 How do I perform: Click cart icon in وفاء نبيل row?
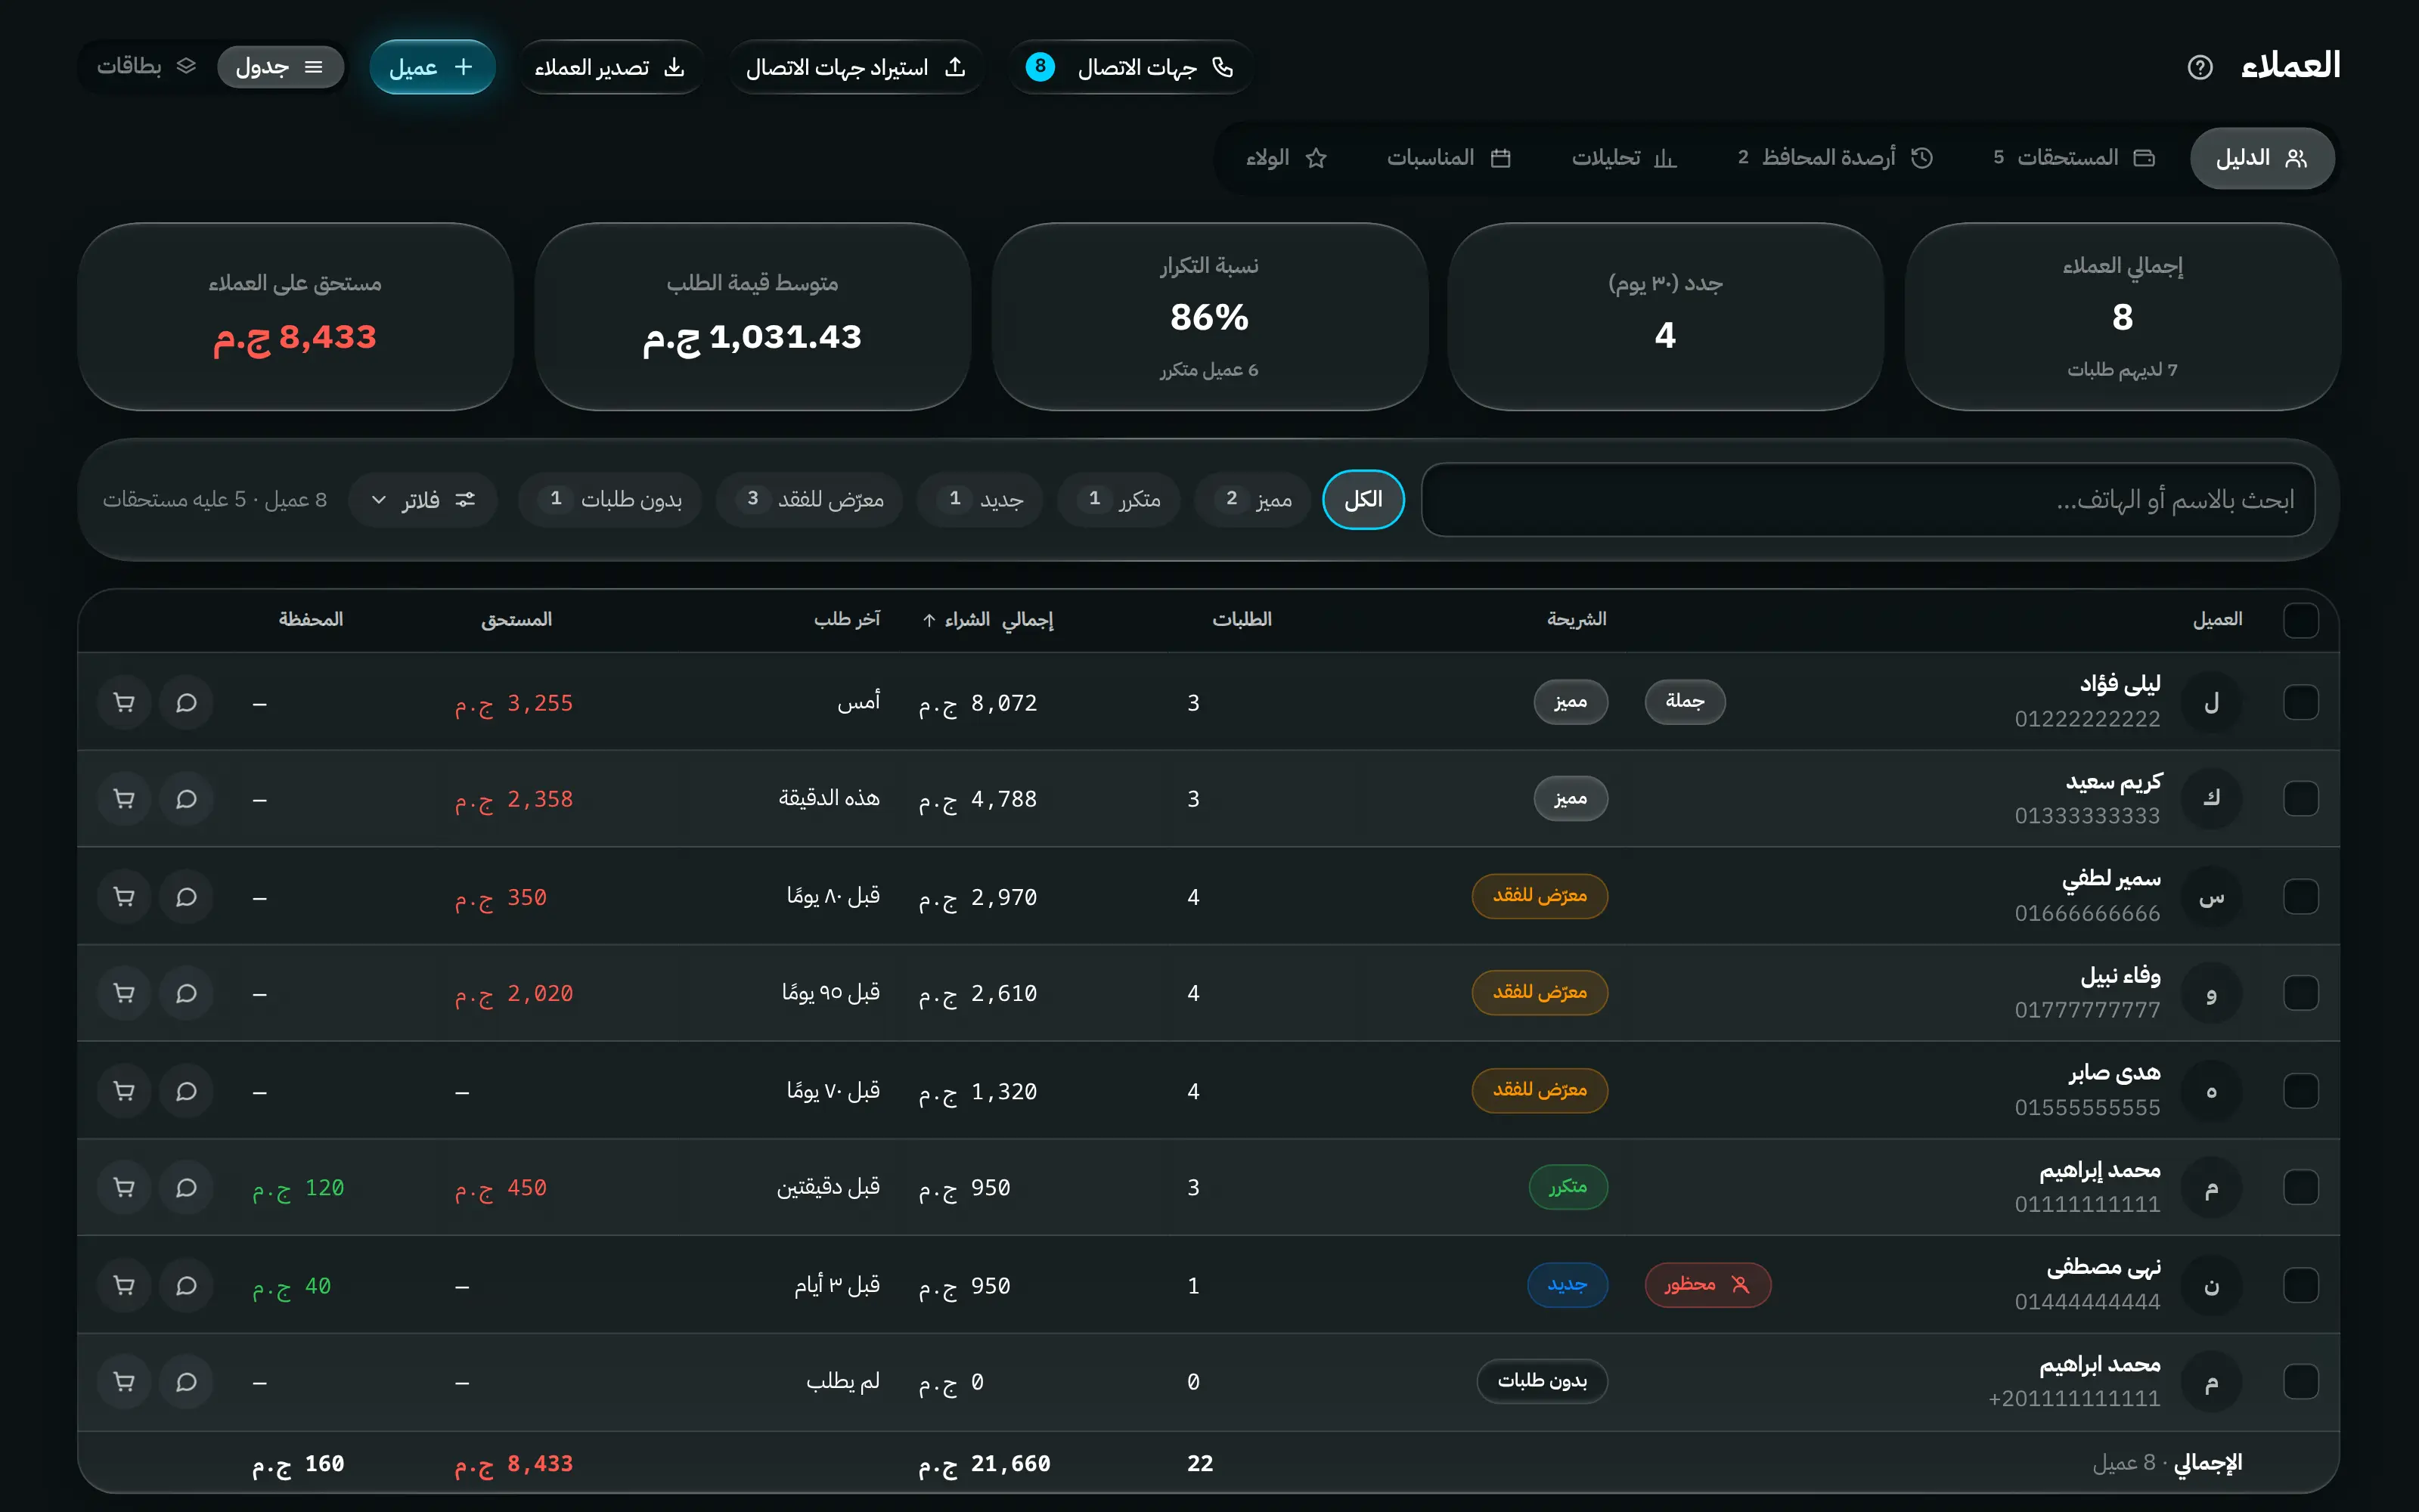tap(124, 993)
